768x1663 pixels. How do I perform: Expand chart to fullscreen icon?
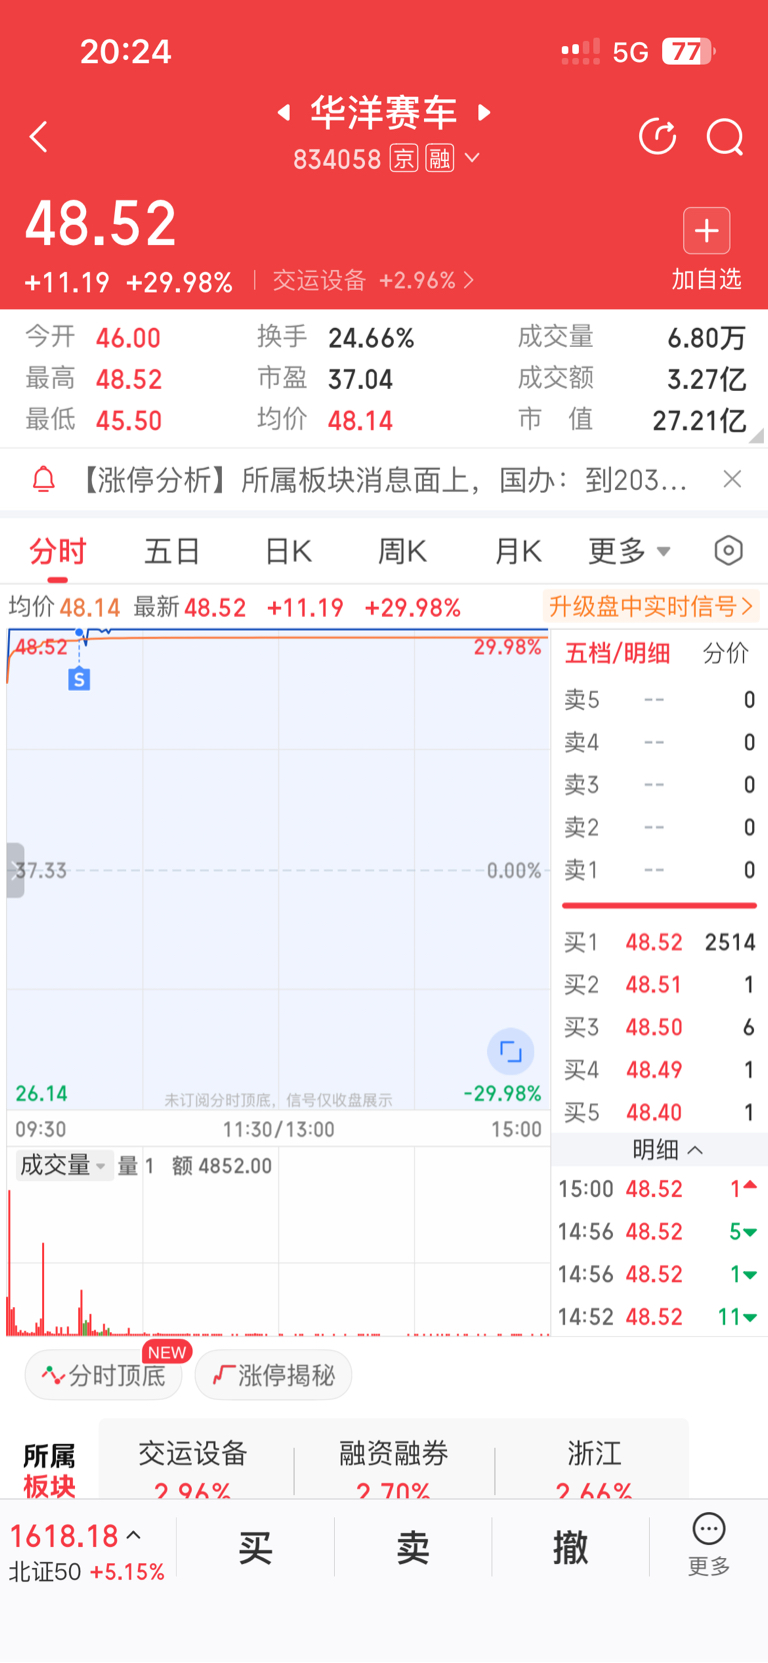511,1052
